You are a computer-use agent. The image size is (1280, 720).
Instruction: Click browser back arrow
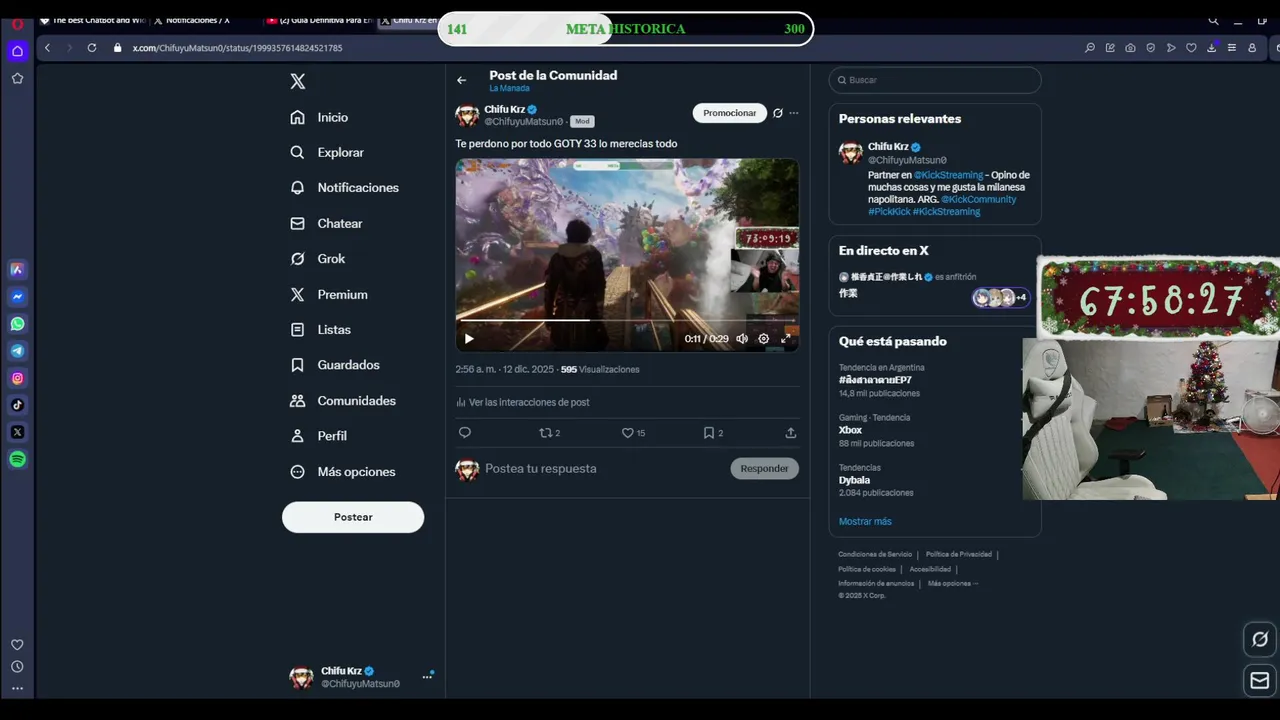(x=47, y=47)
